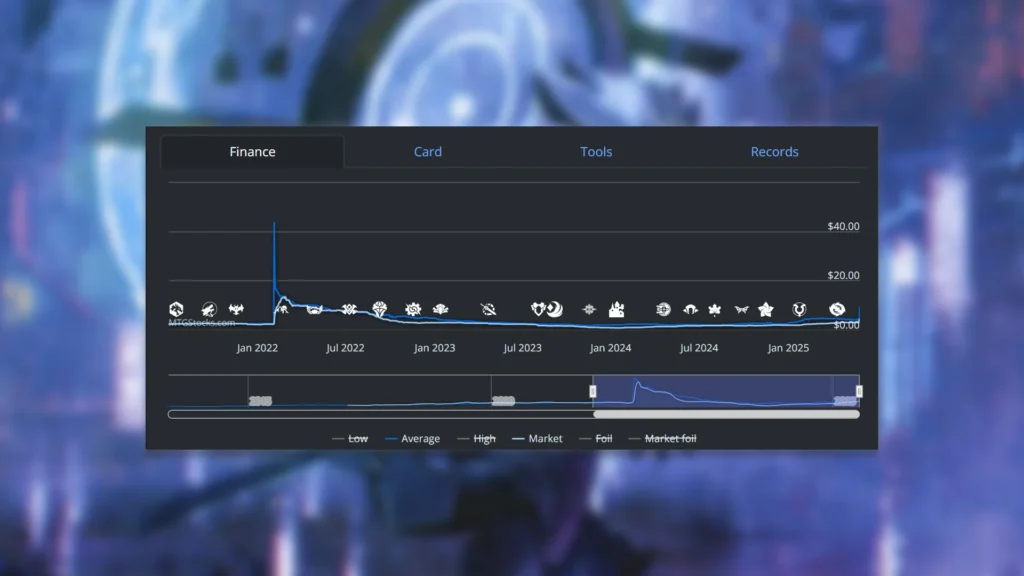Screen dimensions: 1024x576
Task: Select the gem-shaped set symbol after Jul 2022
Action: pos(380,309)
